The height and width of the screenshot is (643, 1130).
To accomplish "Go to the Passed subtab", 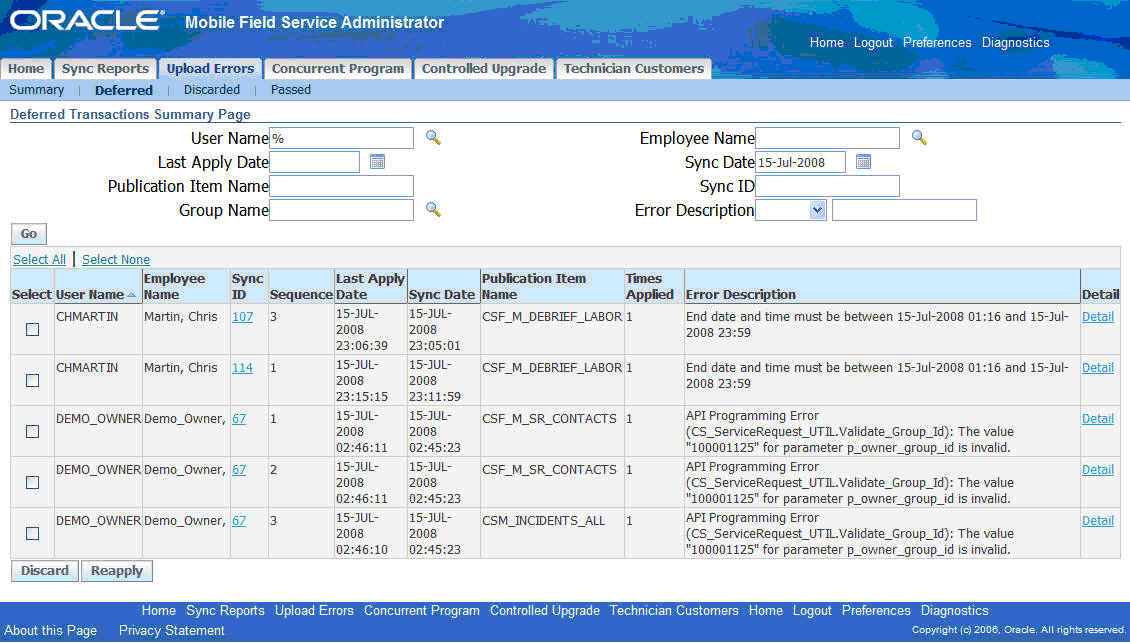I will pos(290,89).
